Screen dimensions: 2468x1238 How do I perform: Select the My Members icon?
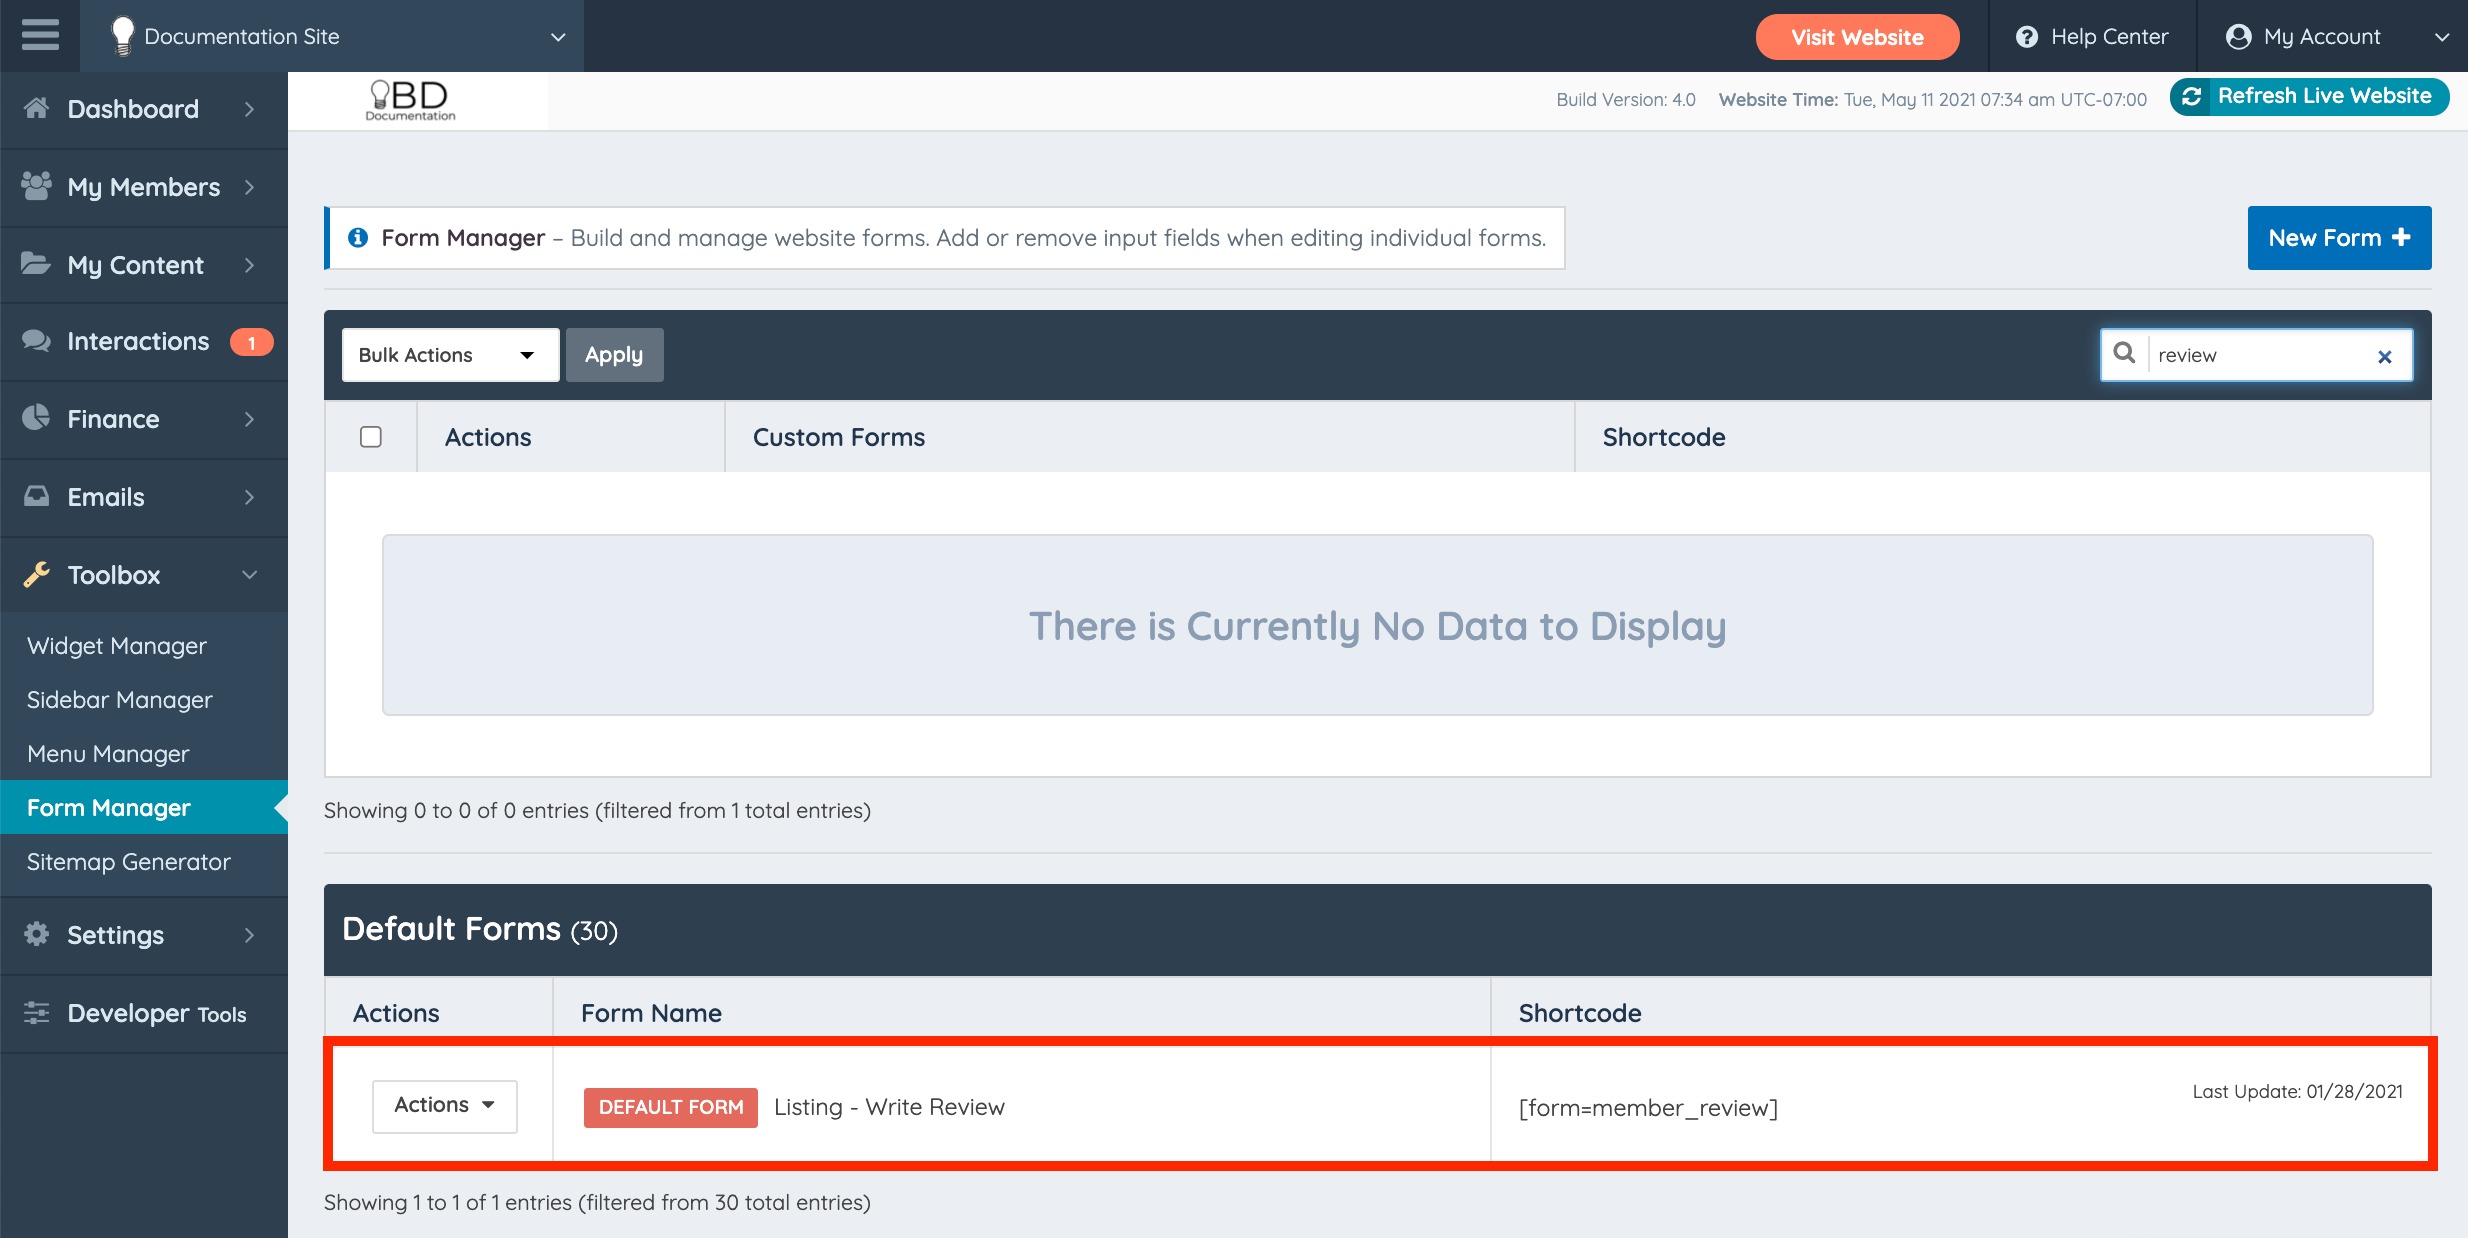pos(36,186)
